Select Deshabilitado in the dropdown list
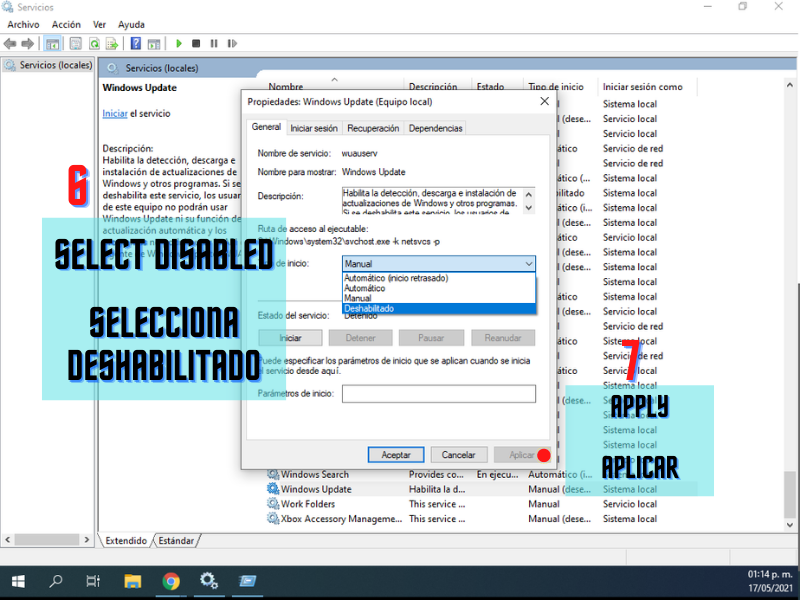The height and width of the screenshot is (600, 800). (439, 309)
